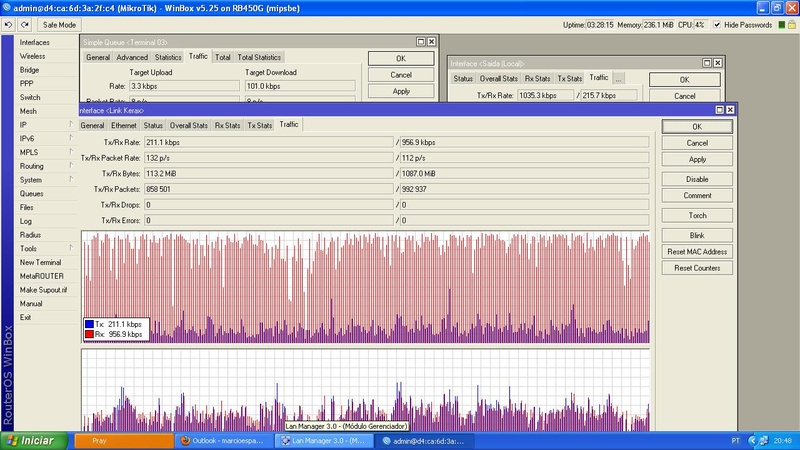This screenshot has height=450, width=800.
Task: Click Make Supout.rif
Action: [x=43, y=290]
